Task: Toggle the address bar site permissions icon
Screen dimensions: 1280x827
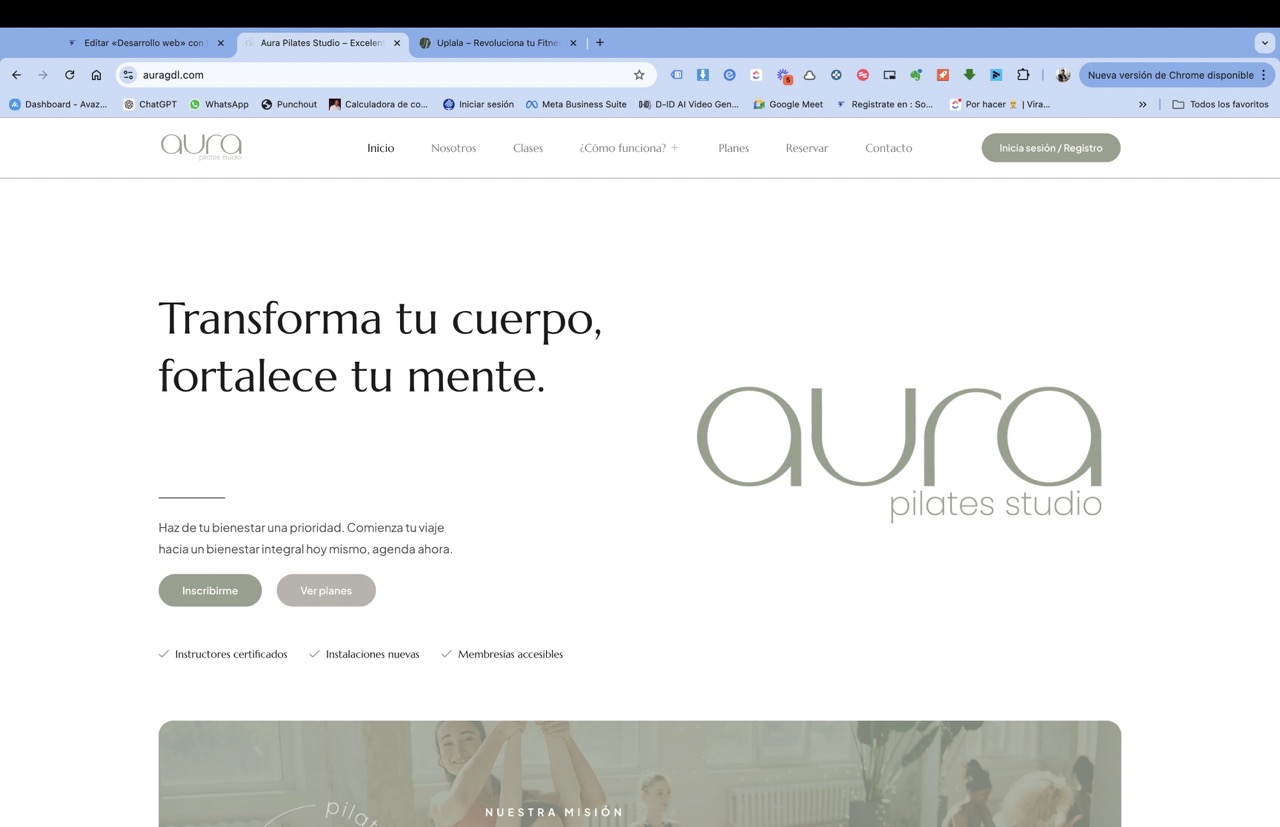Action: 127,74
